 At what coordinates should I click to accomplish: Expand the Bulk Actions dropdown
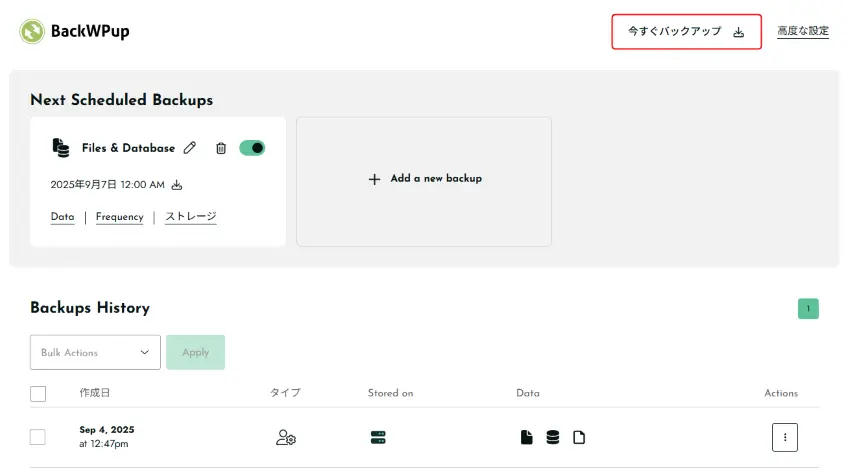pyautogui.click(x=95, y=352)
